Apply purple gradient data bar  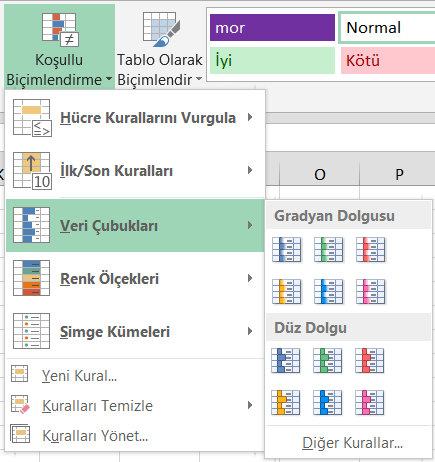click(x=371, y=292)
